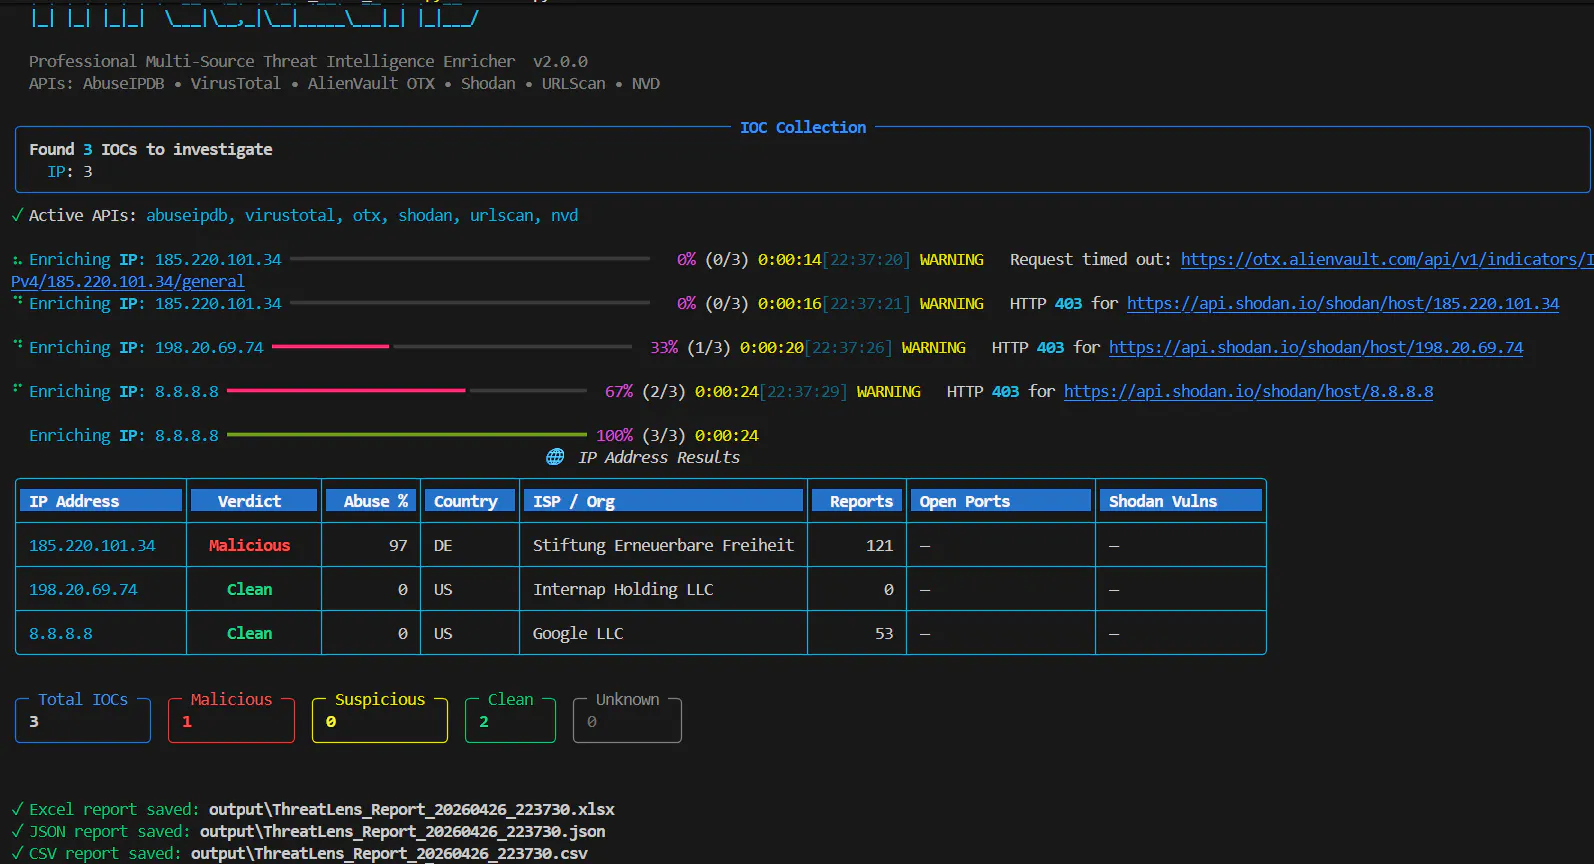Image resolution: width=1594 pixels, height=864 pixels.
Task: Click the checkmark beside CSV report saved
Action: click(x=18, y=853)
